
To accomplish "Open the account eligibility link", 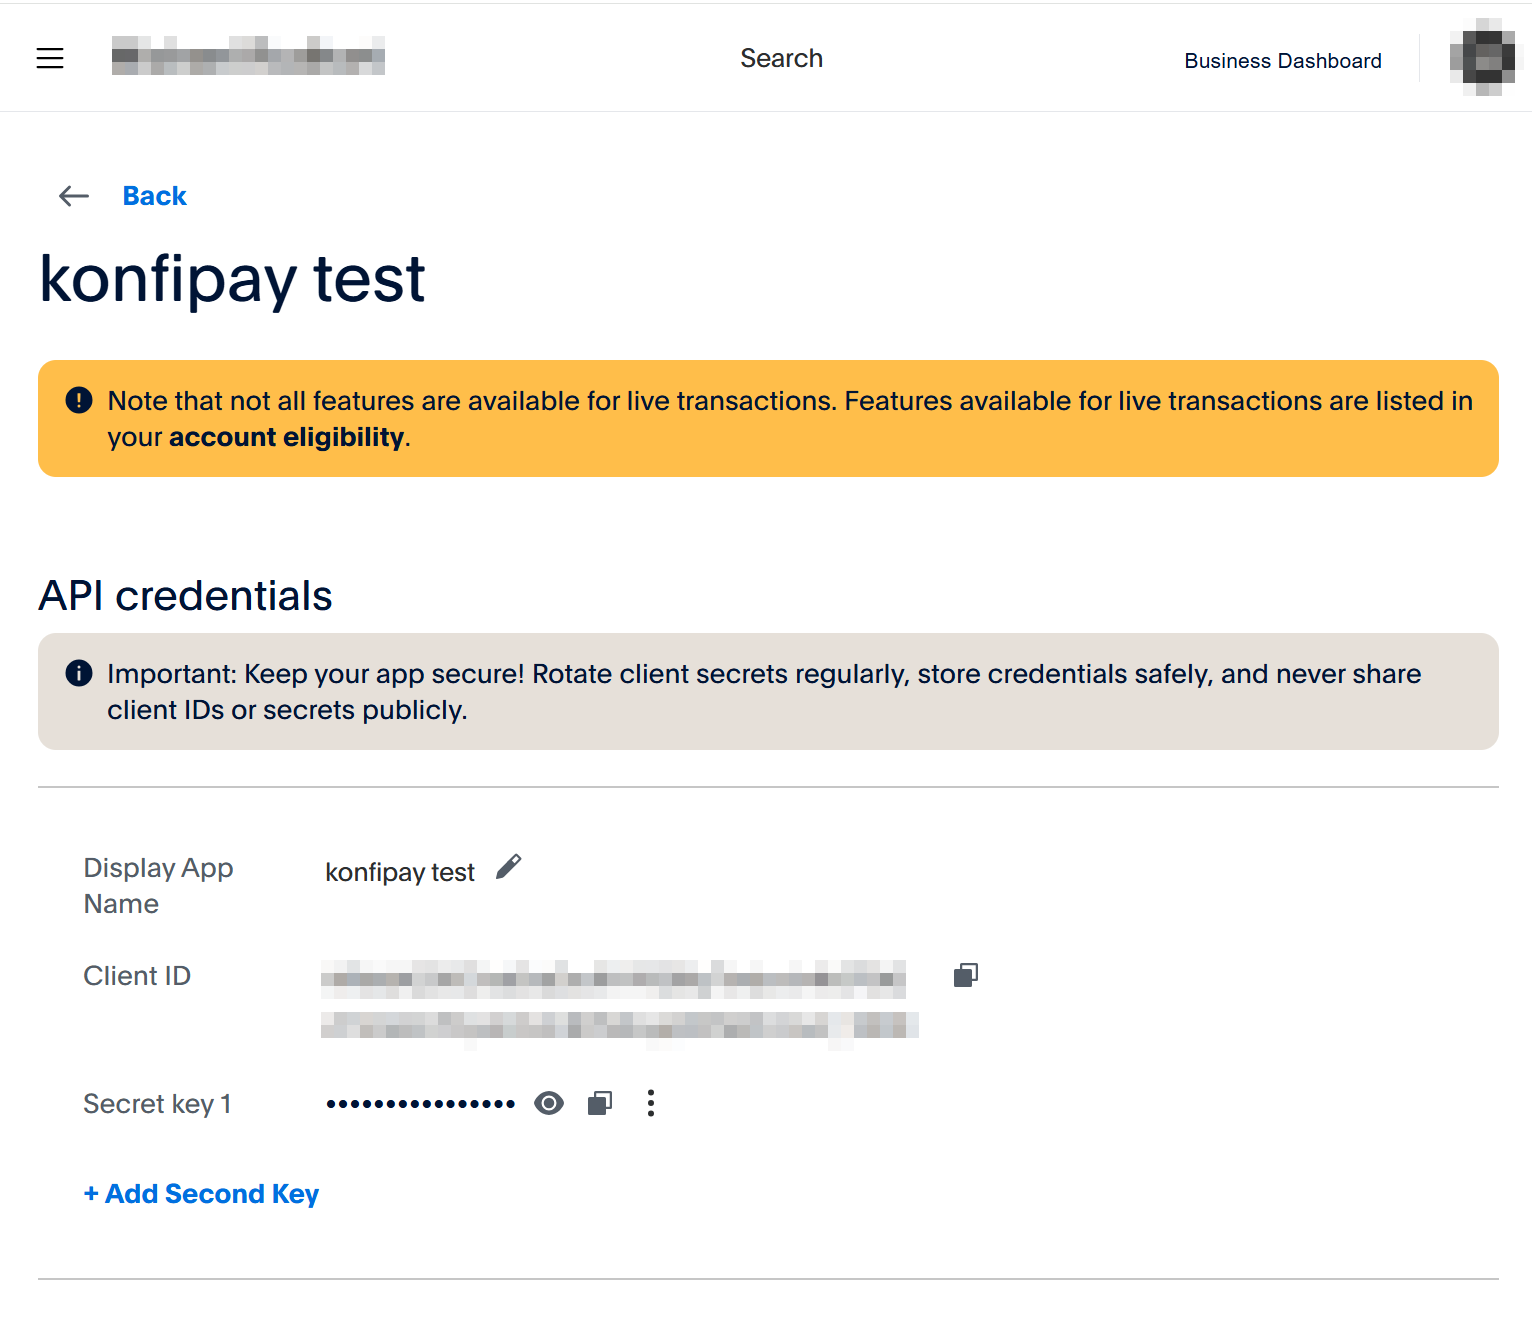I will click(x=286, y=437).
